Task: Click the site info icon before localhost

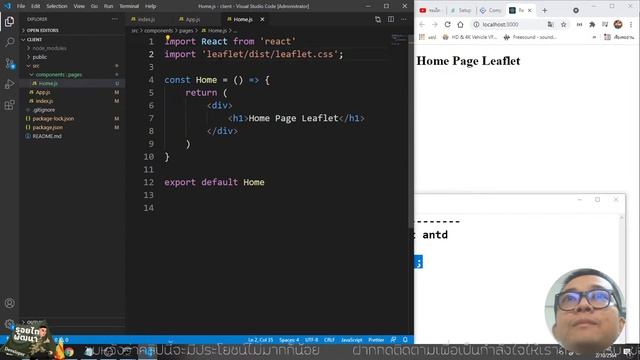Action: 476,24
